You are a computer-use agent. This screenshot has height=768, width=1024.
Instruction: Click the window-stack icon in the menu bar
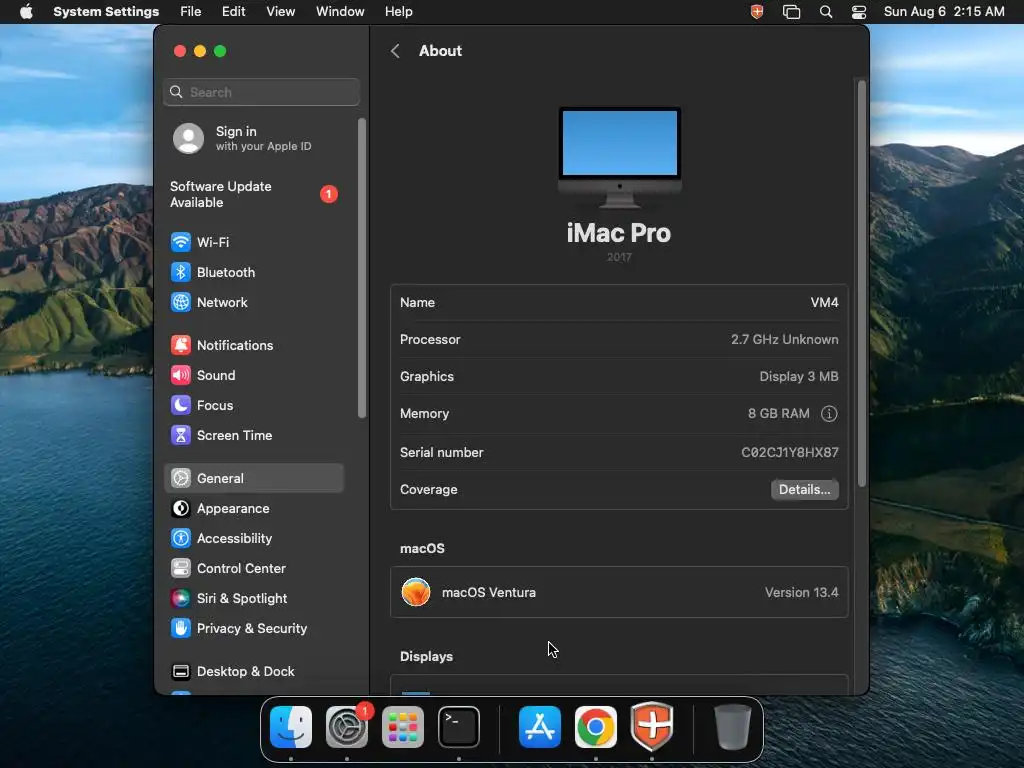792,12
